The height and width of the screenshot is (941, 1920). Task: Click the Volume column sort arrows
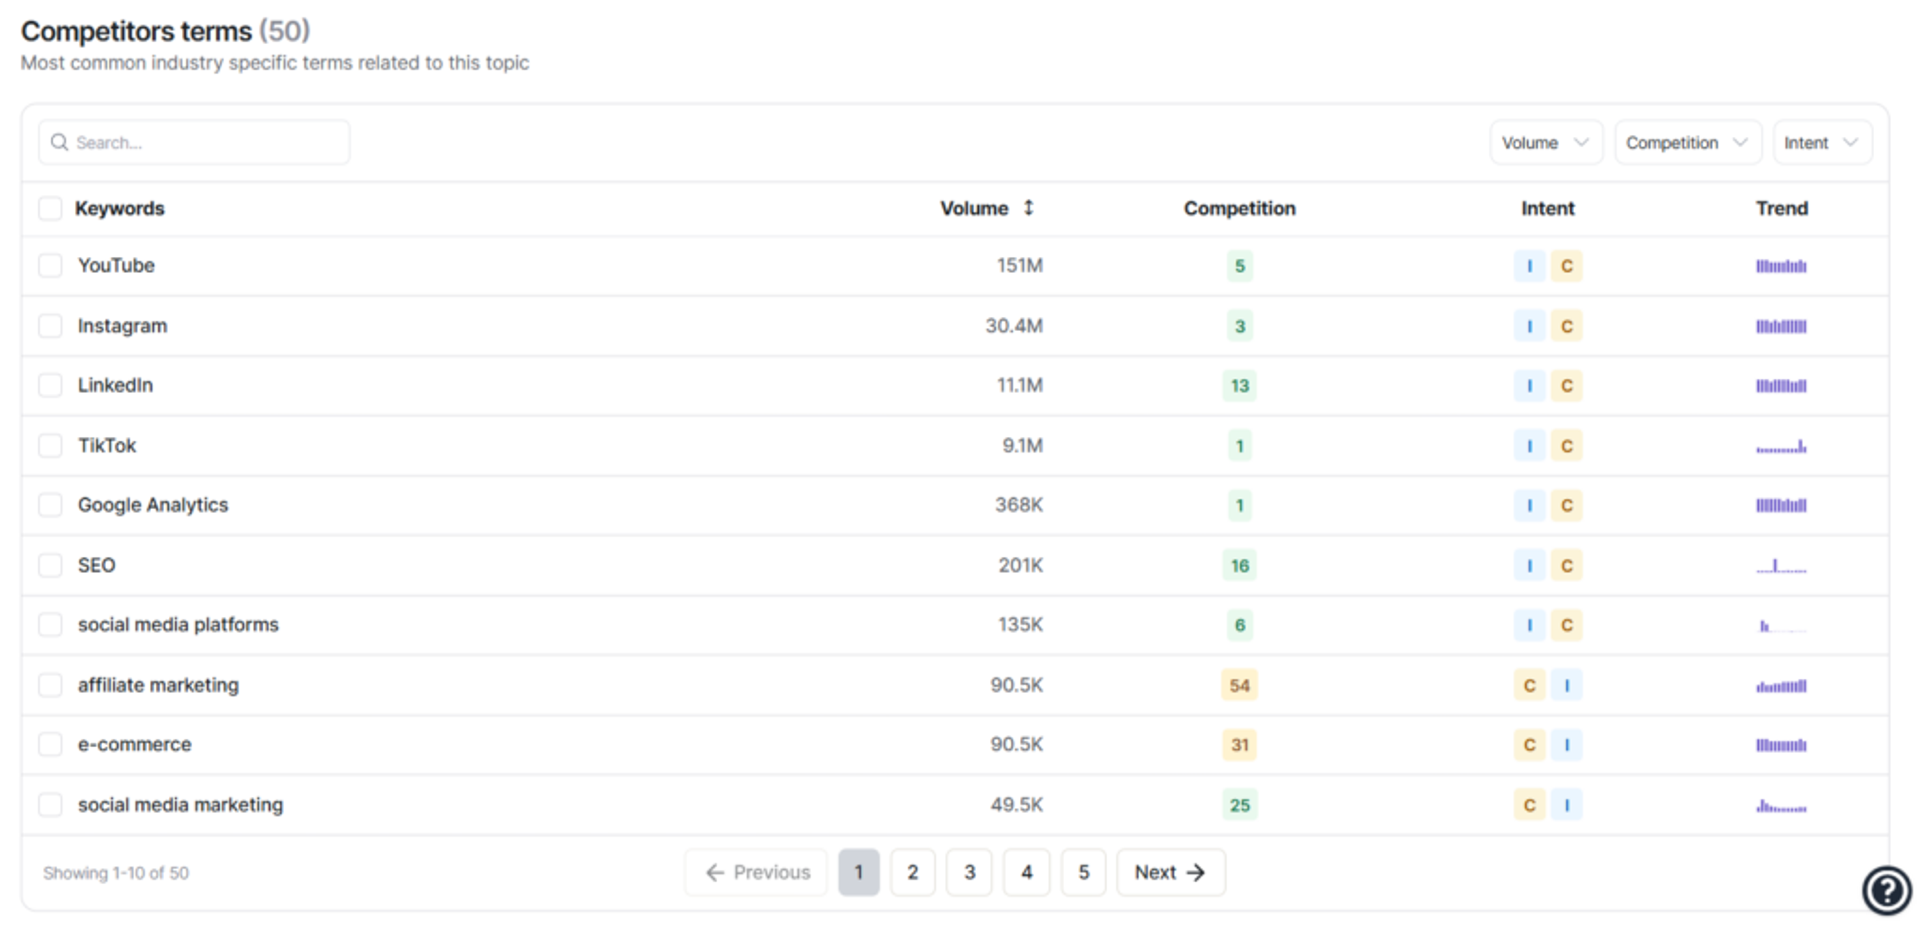(1028, 208)
